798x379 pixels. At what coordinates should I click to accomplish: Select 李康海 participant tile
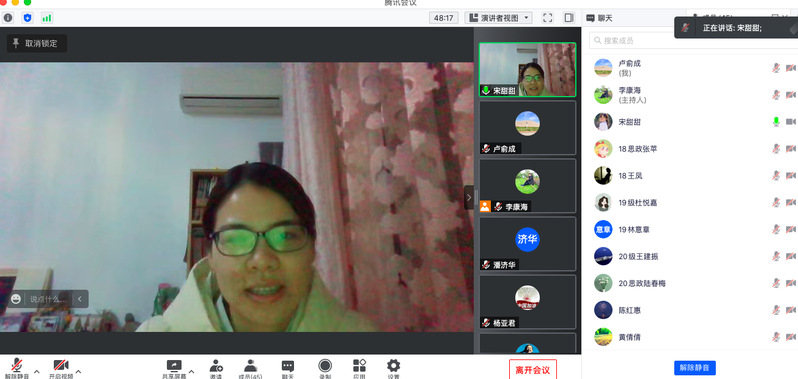pos(527,186)
